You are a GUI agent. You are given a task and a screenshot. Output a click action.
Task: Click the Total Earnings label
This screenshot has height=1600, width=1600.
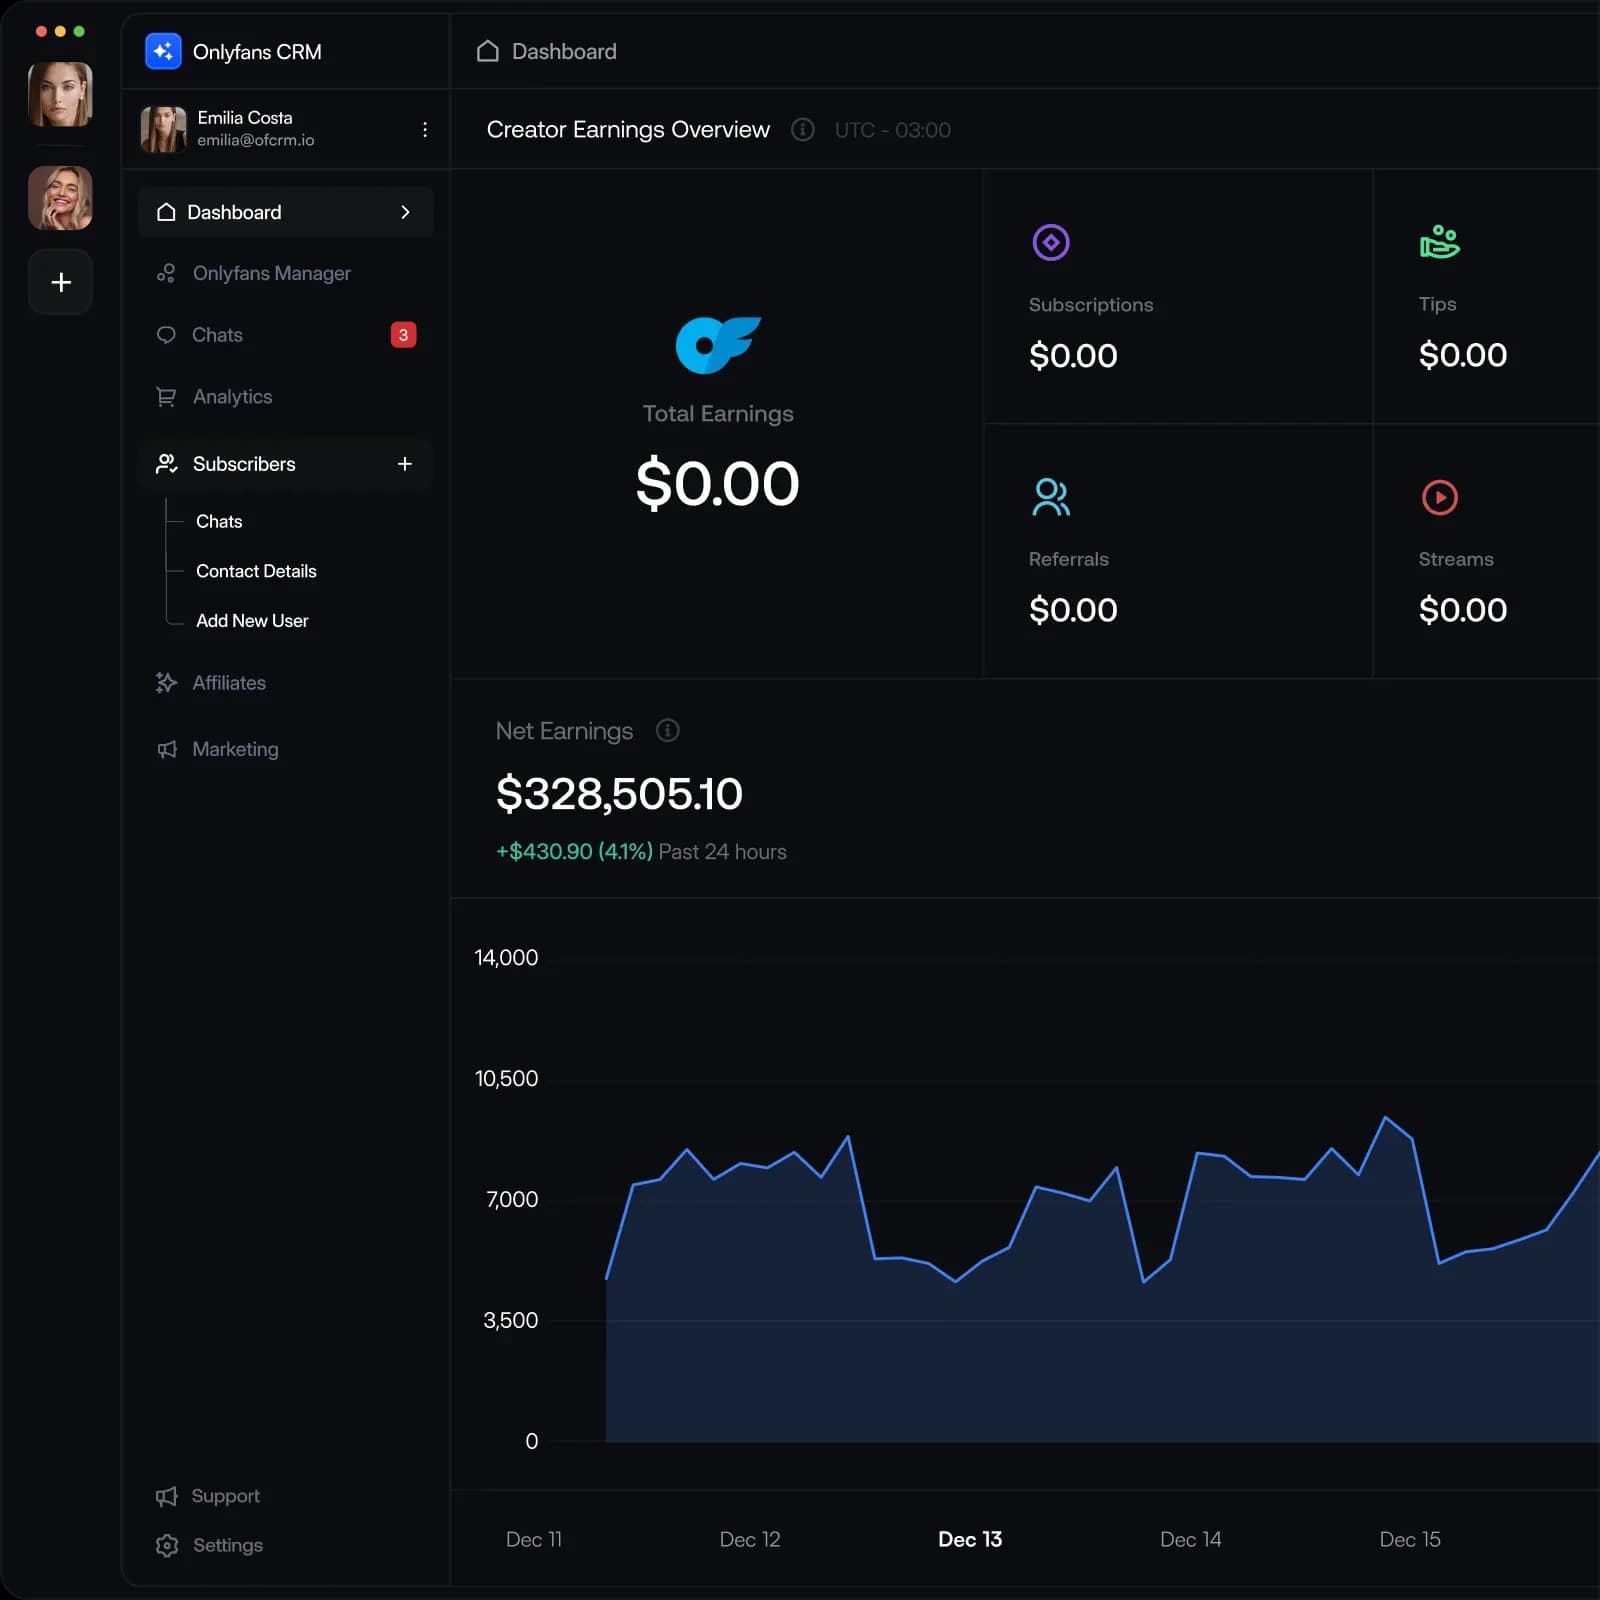pyautogui.click(x=718, y=414)
